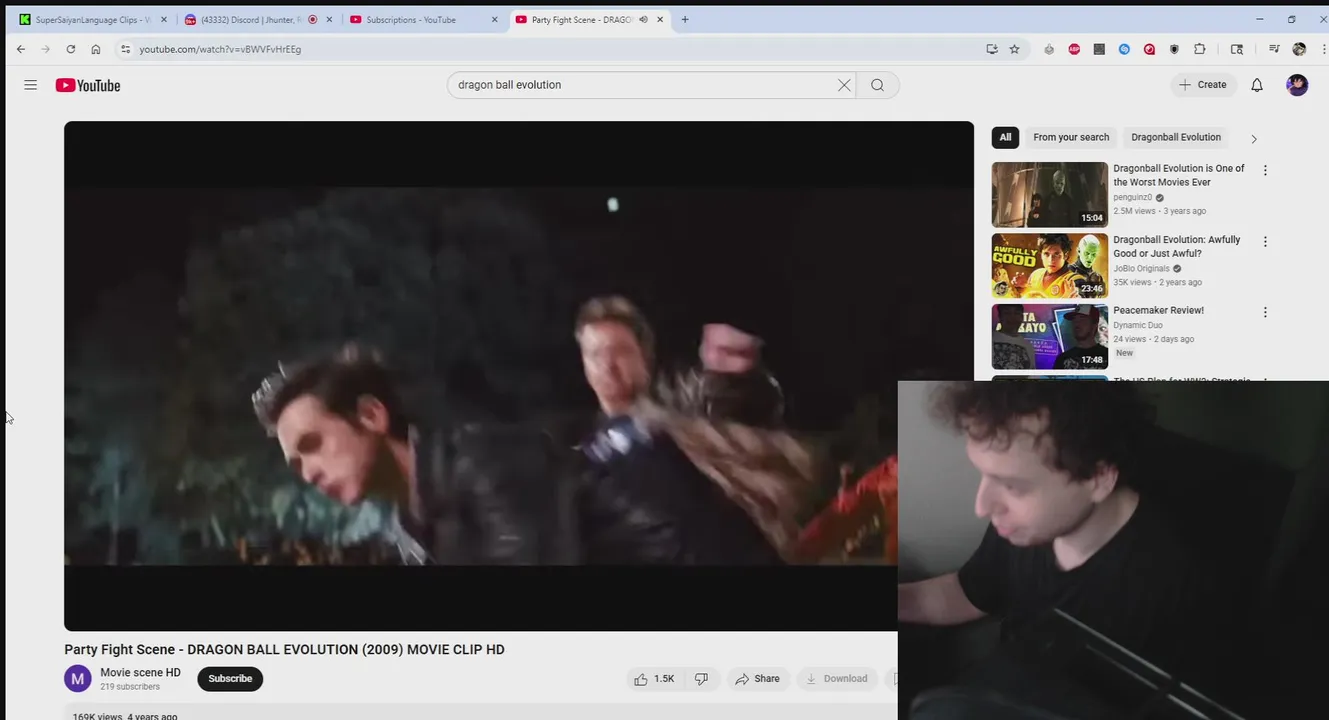Open more options for Awfully Good video
Screen dimensions: 1329x720
point(1265,241)
